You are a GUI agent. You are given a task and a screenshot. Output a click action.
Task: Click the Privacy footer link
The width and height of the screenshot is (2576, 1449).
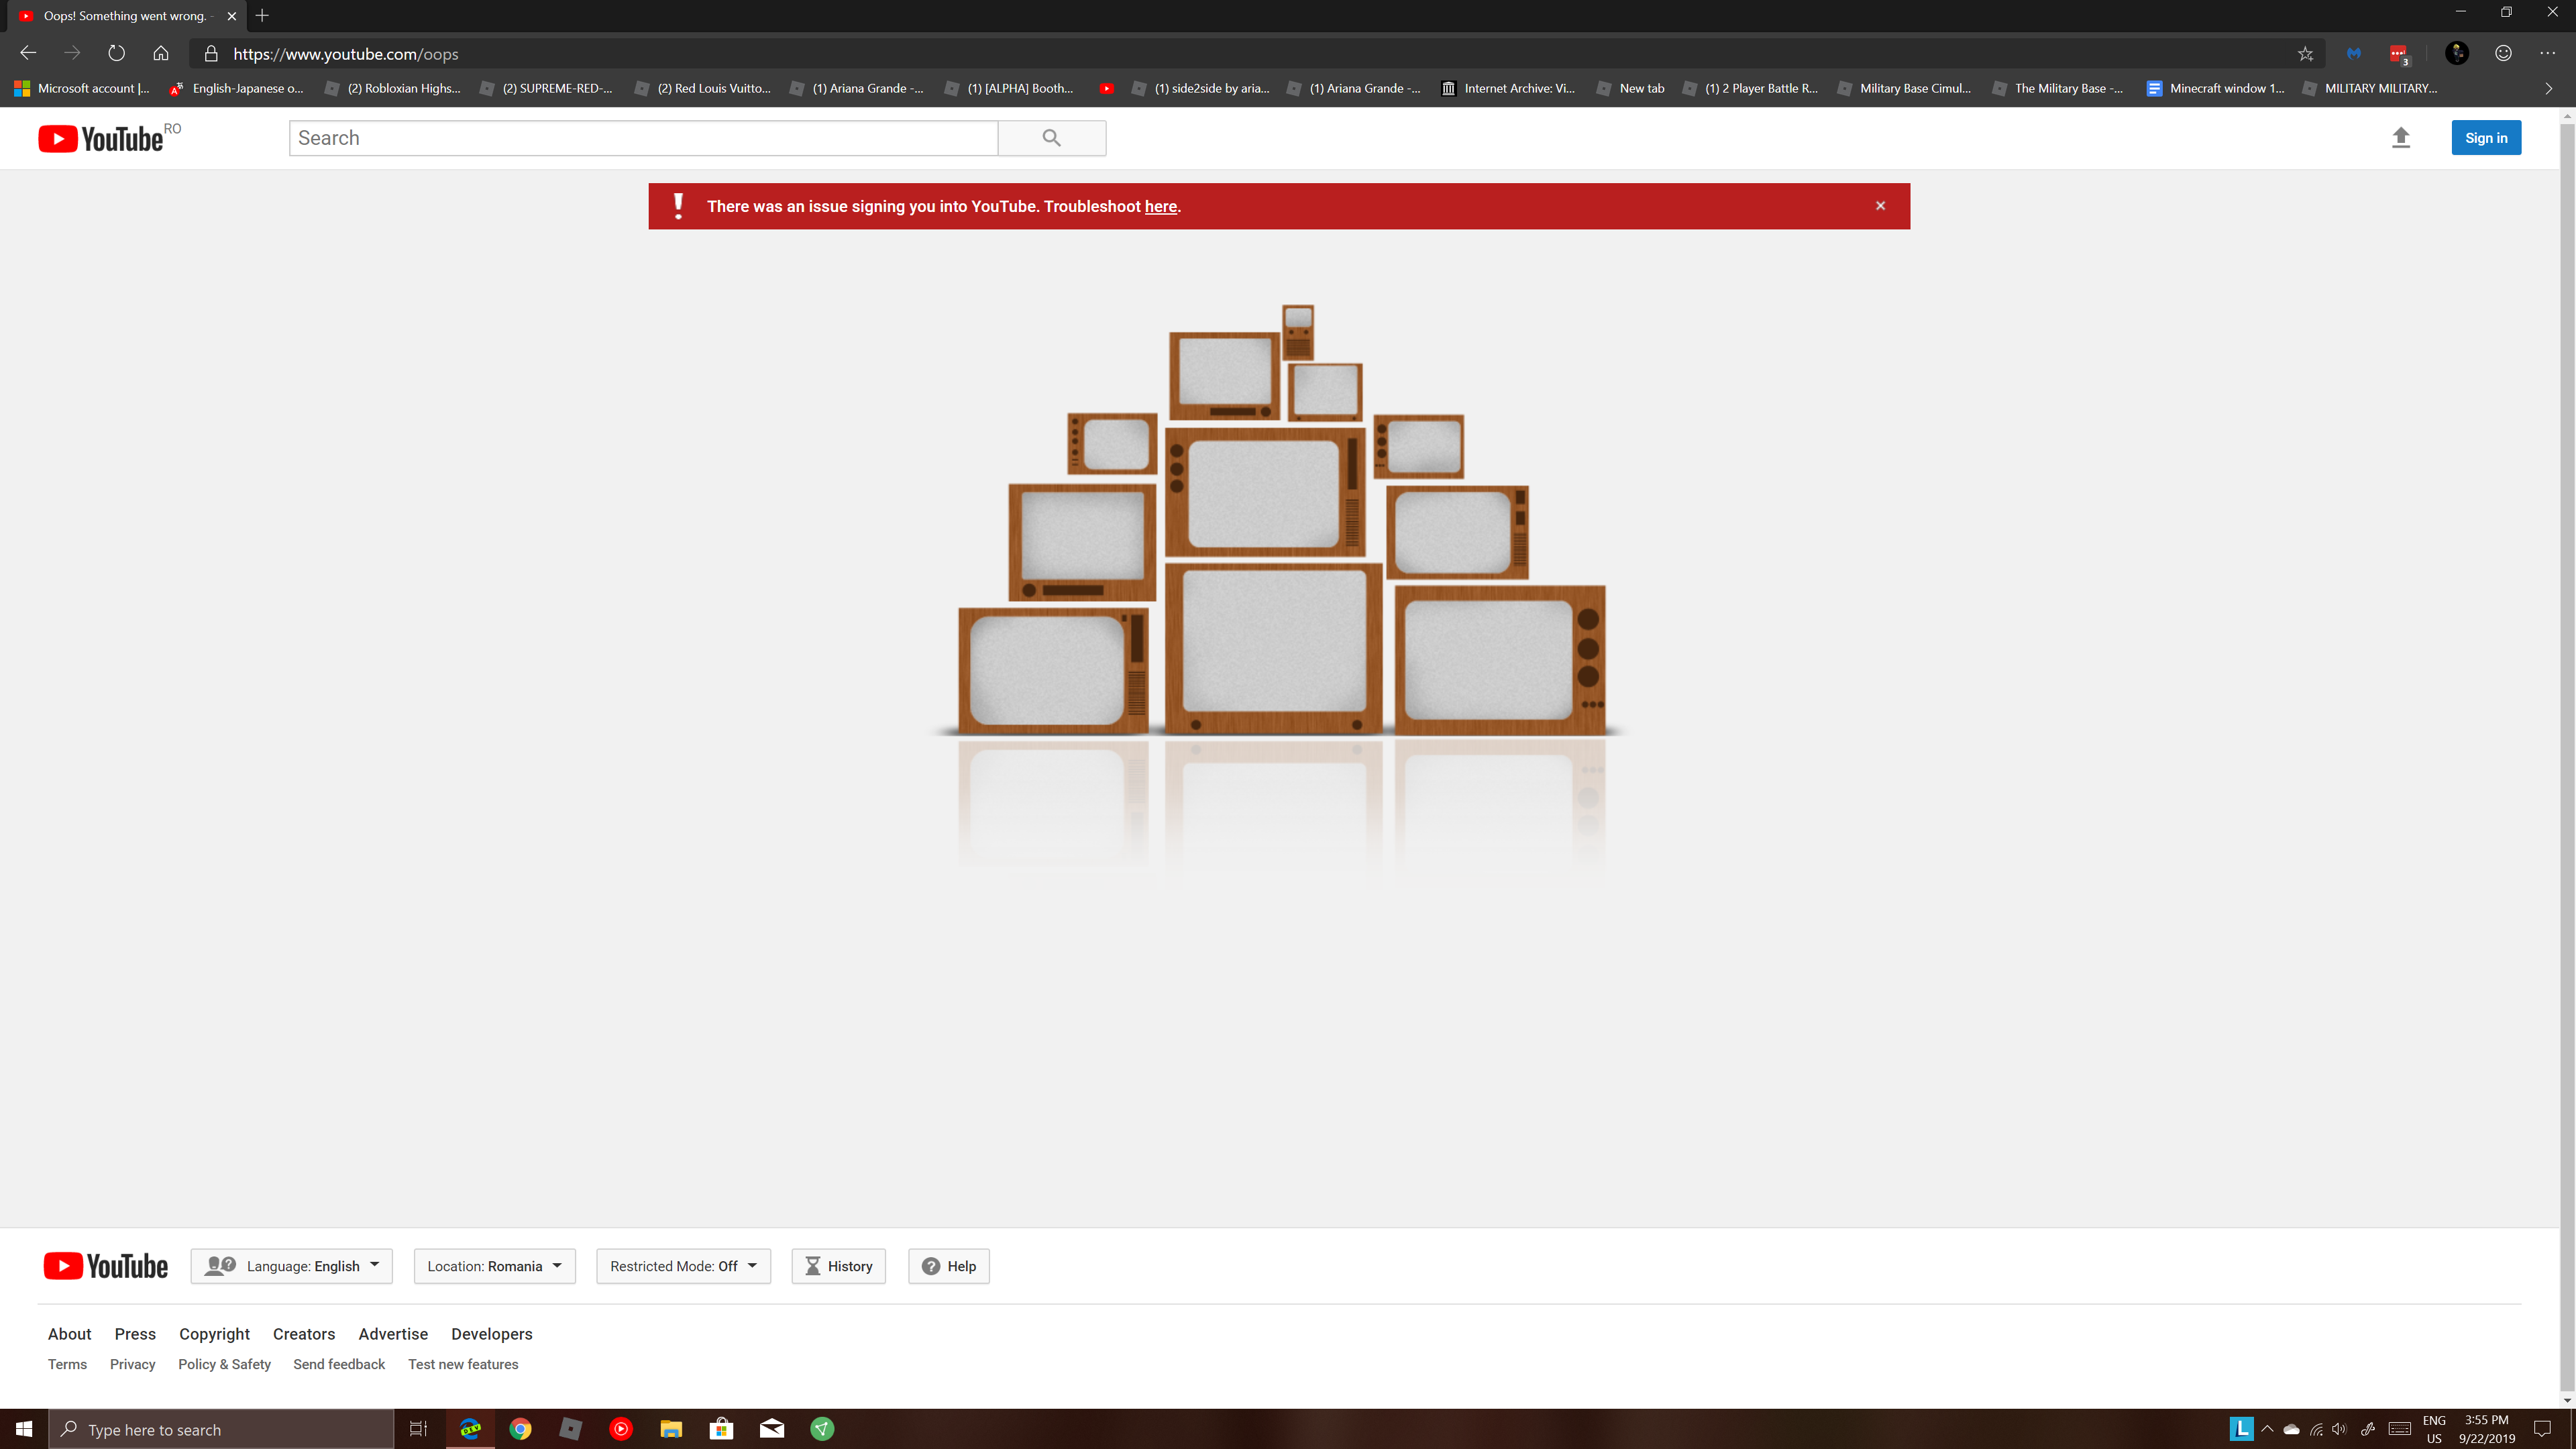[x=133, y=1364]
